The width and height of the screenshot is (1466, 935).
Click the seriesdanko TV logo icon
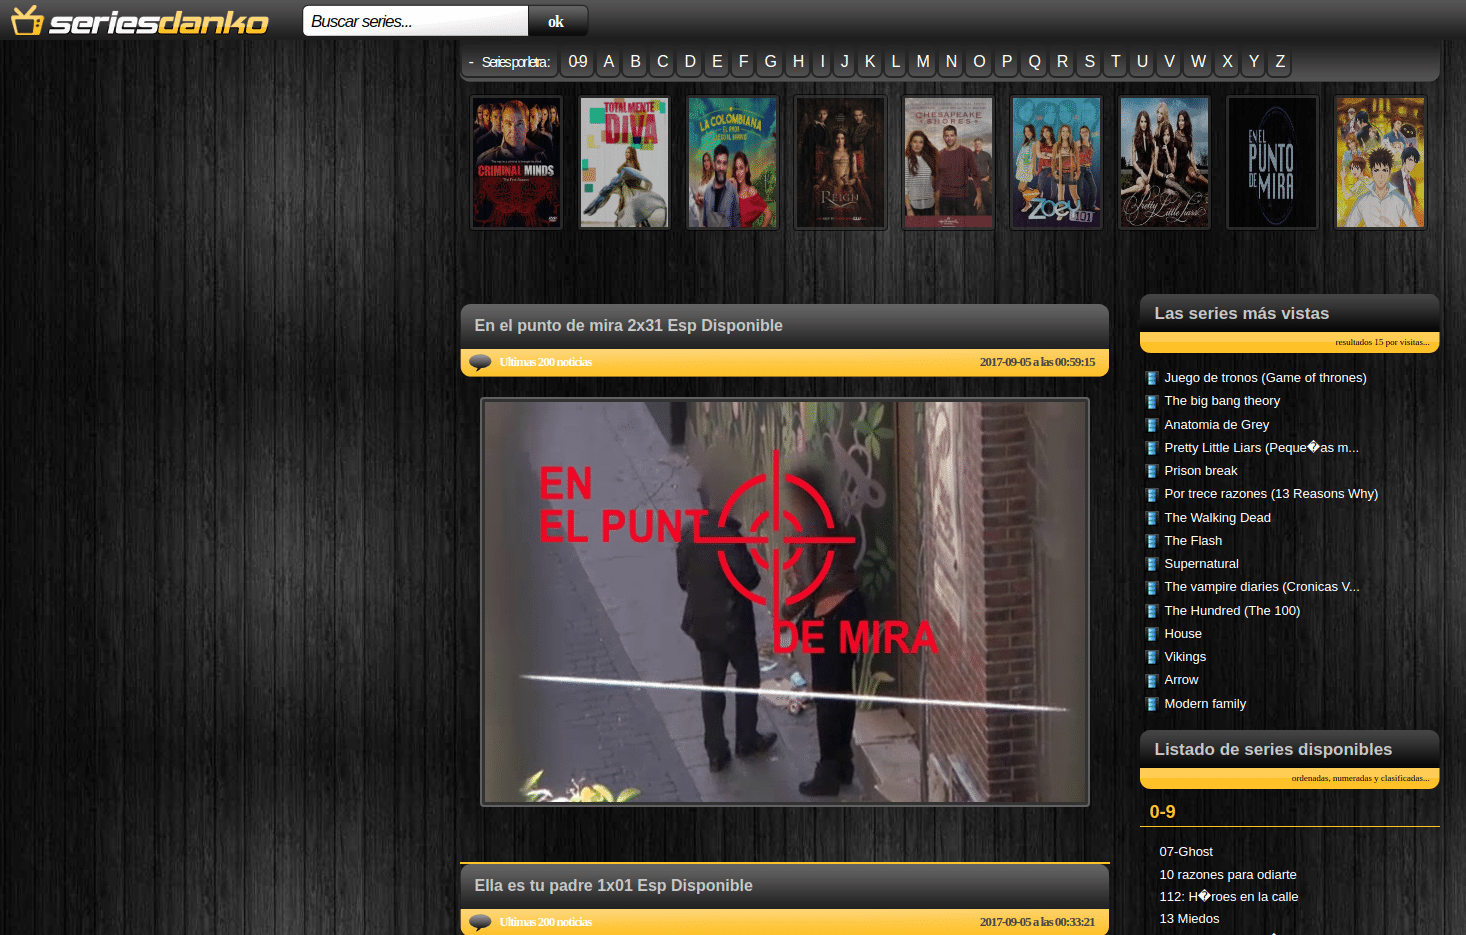27,20
